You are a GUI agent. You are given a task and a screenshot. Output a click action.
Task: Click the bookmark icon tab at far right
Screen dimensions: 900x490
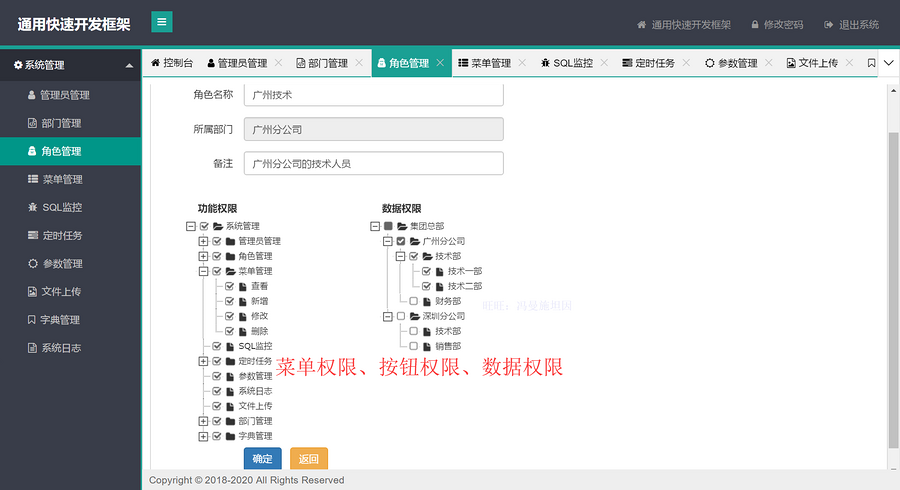pyautogui.click(x=871, y=63)
